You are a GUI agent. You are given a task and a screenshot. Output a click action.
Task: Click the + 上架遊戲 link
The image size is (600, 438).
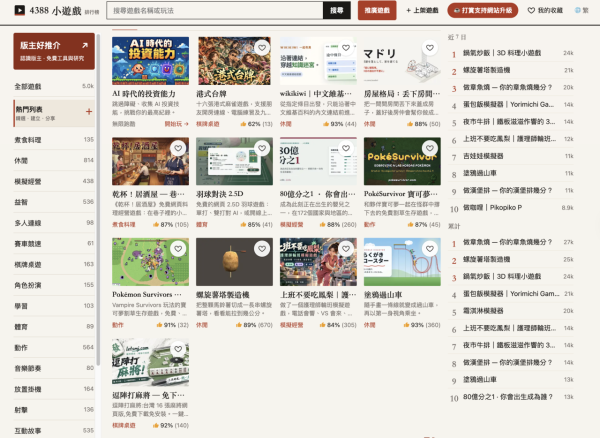click(422, 10)
